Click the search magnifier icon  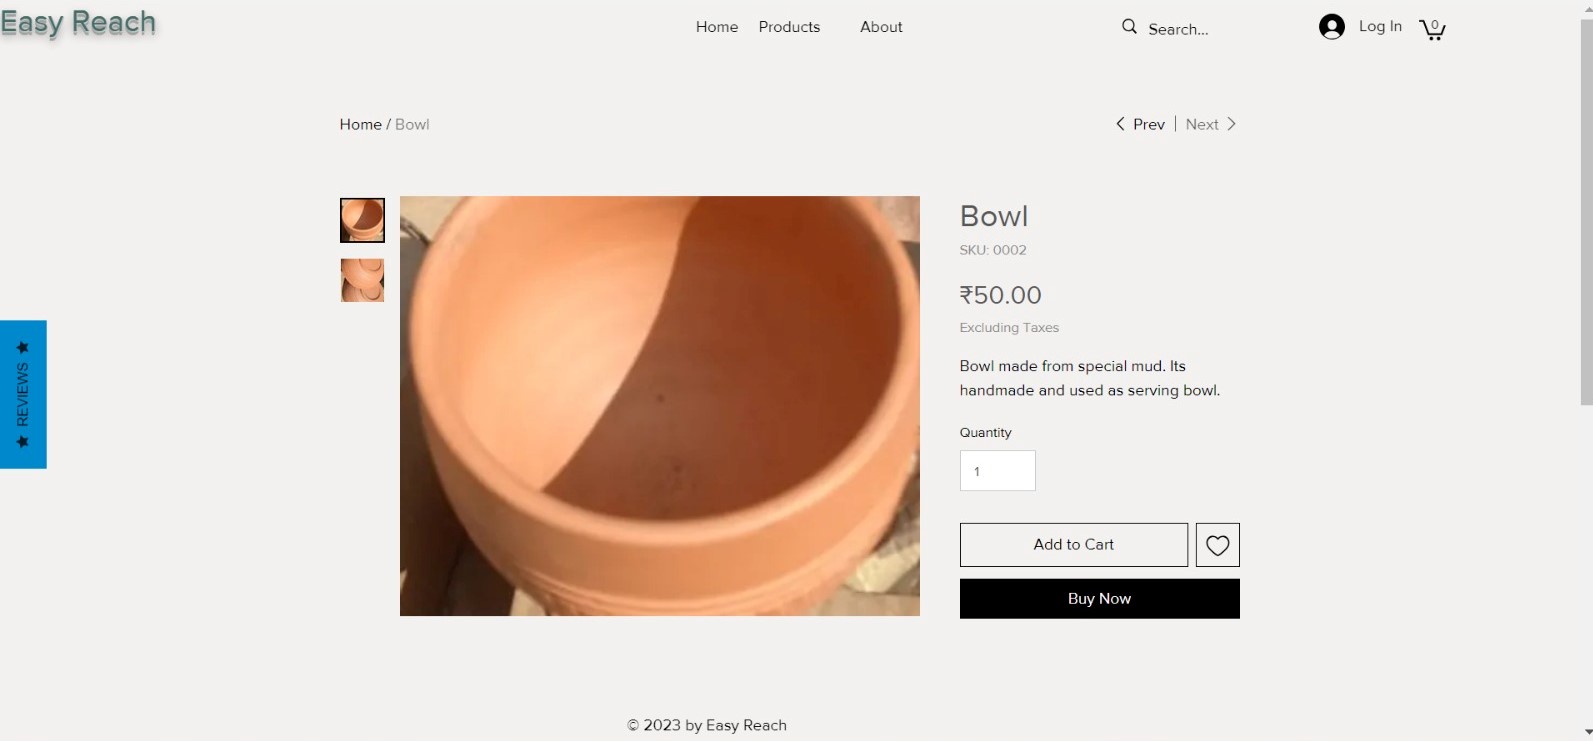pos(1129,27)
